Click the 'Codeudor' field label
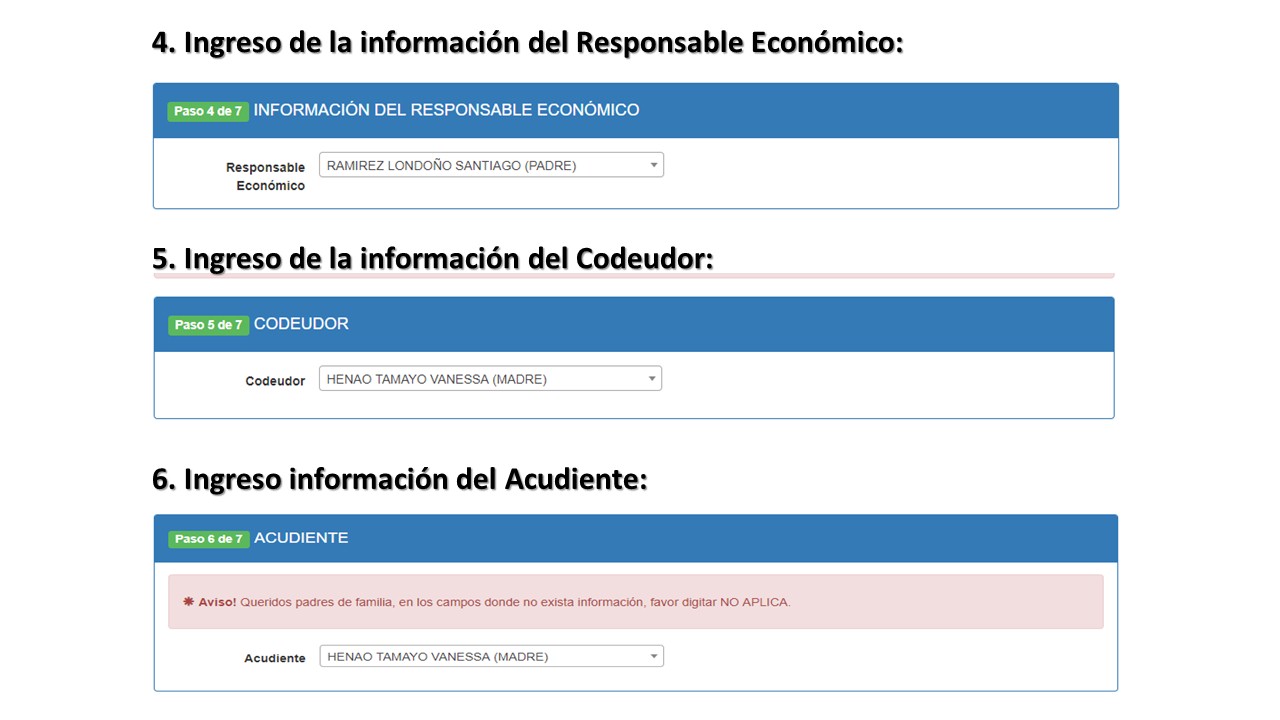1280x720 pixels. (x=275, y=381)
